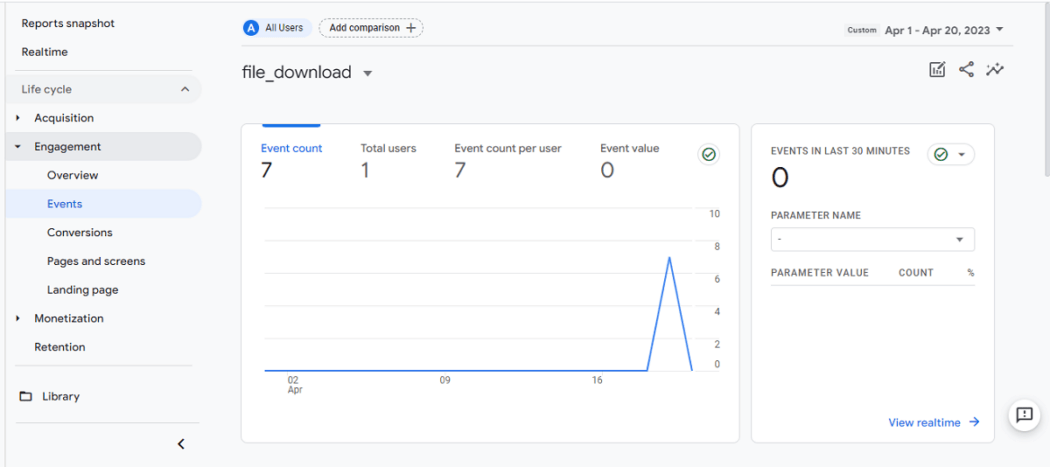Collapse the Life cycle section
Image resolution: width=1050 pixels, height=467 pixels.
185,89
